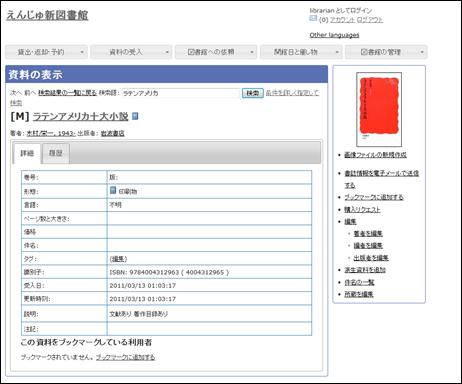
Task: Click the 言語 value 不明
Action: tap(116, 205)
